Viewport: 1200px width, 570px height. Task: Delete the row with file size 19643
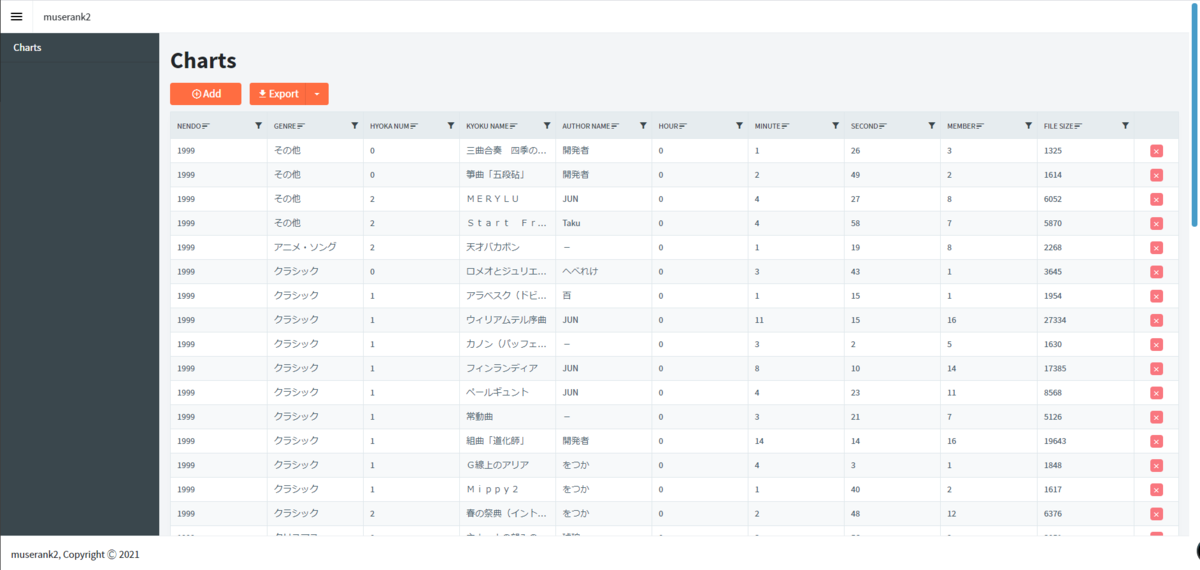click(1156, 441)
